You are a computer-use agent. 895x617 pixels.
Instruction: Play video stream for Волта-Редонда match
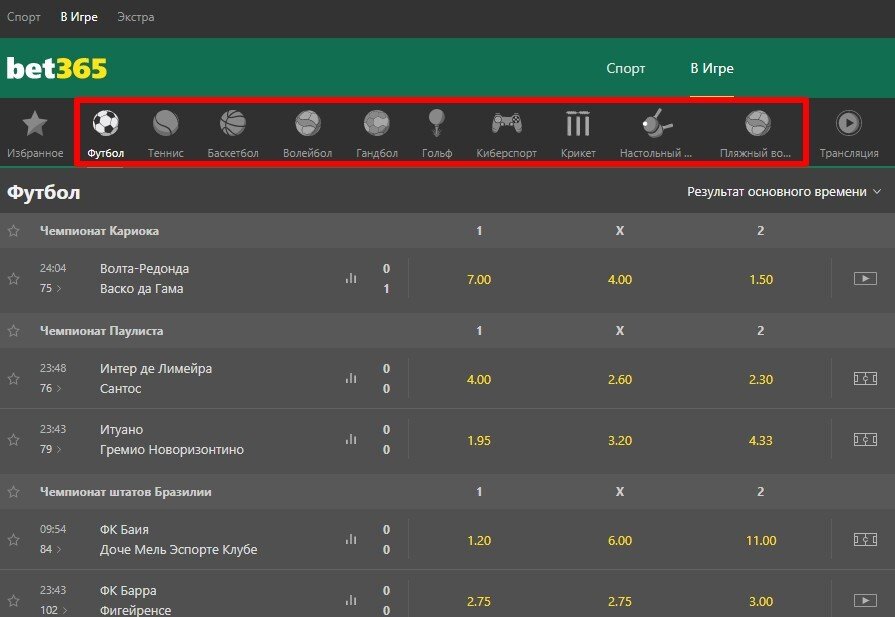coord(865,279)
